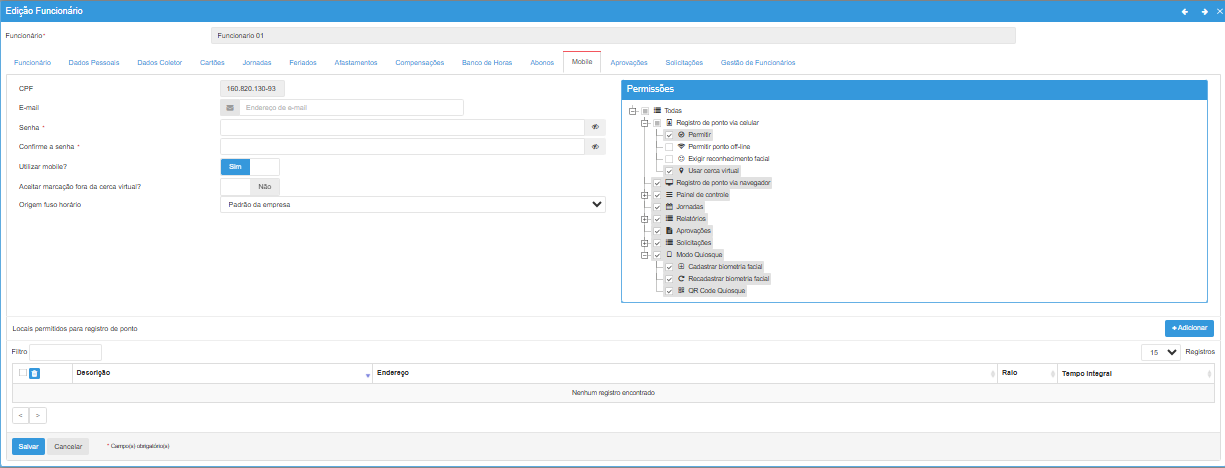
Task: Click the Salvar button
Action: [28, 446]
